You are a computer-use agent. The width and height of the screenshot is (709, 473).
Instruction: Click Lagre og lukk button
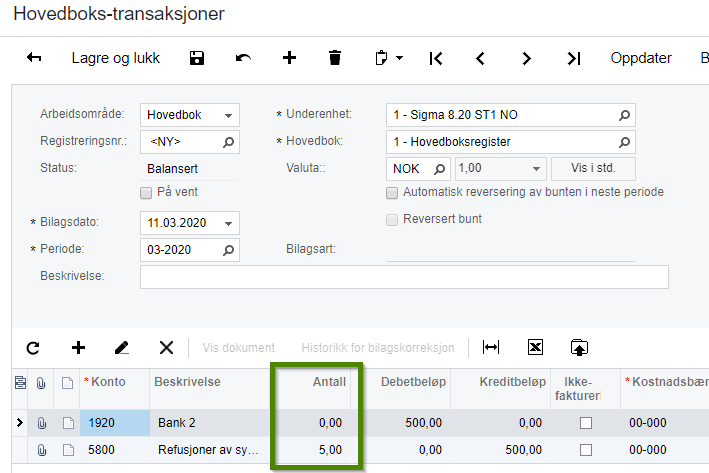click(116, 58)
